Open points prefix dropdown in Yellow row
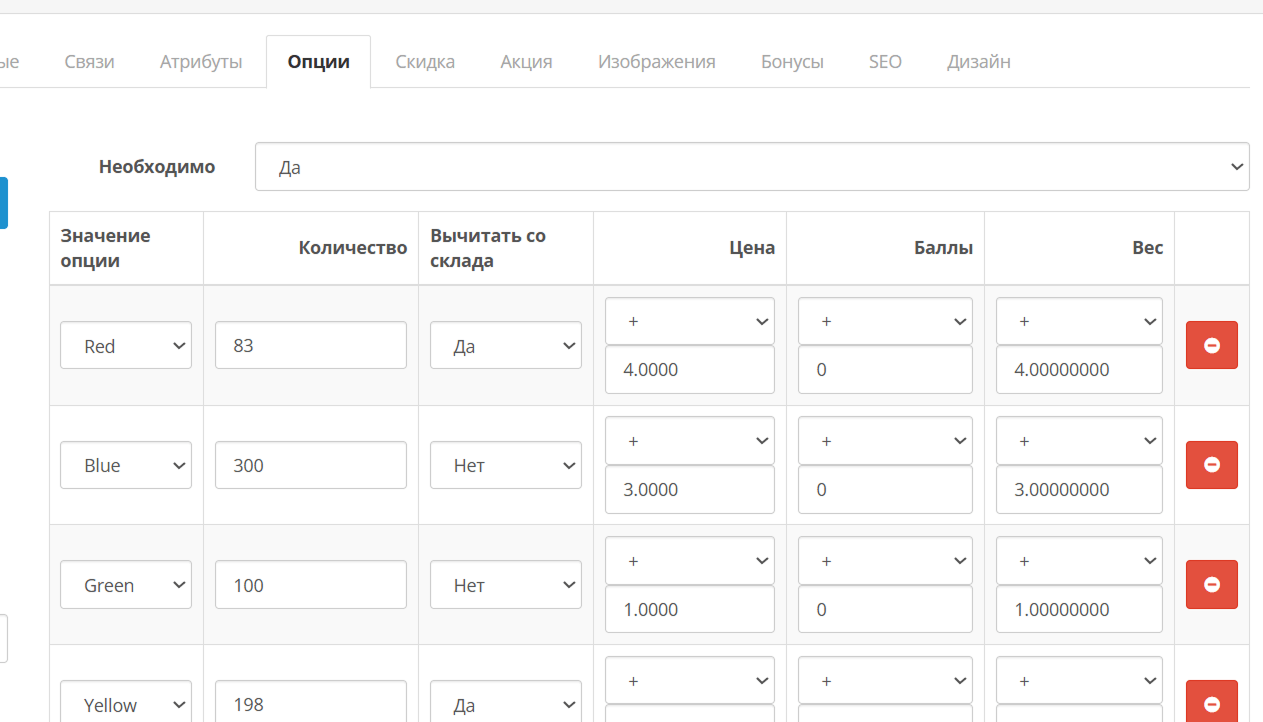 (x=885, y=680)
